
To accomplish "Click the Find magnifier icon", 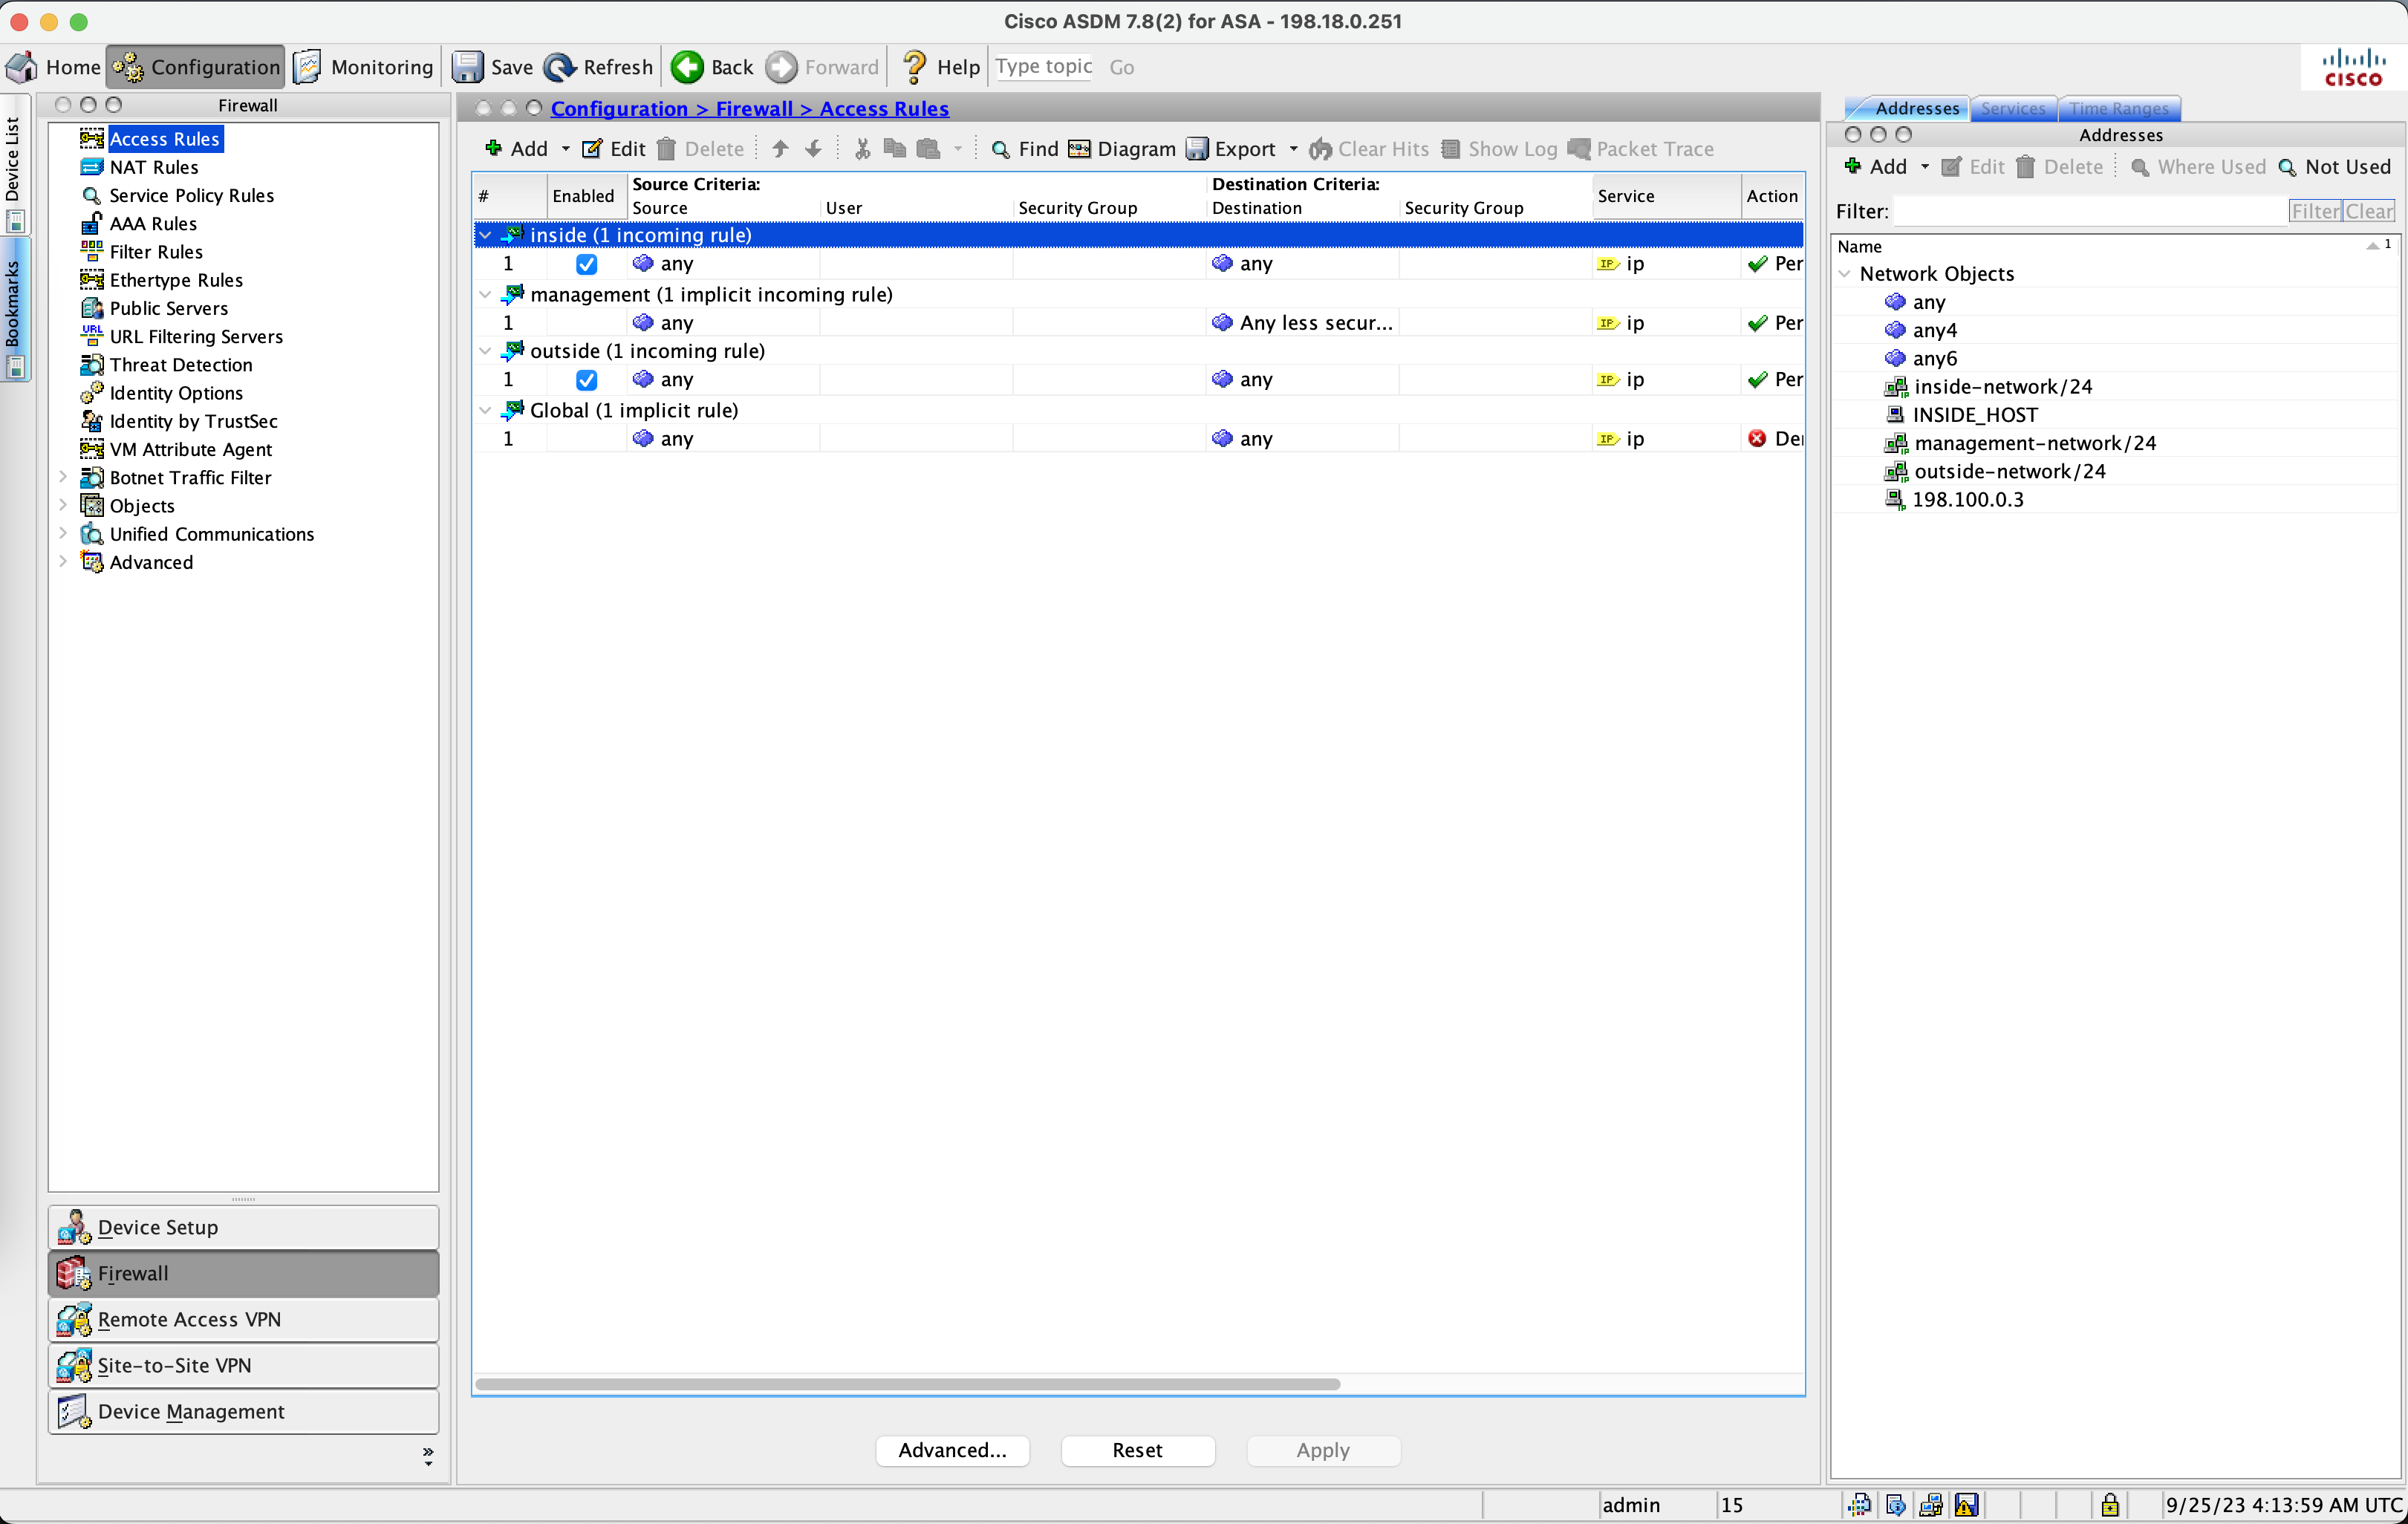I will [x=1000, y=149].
